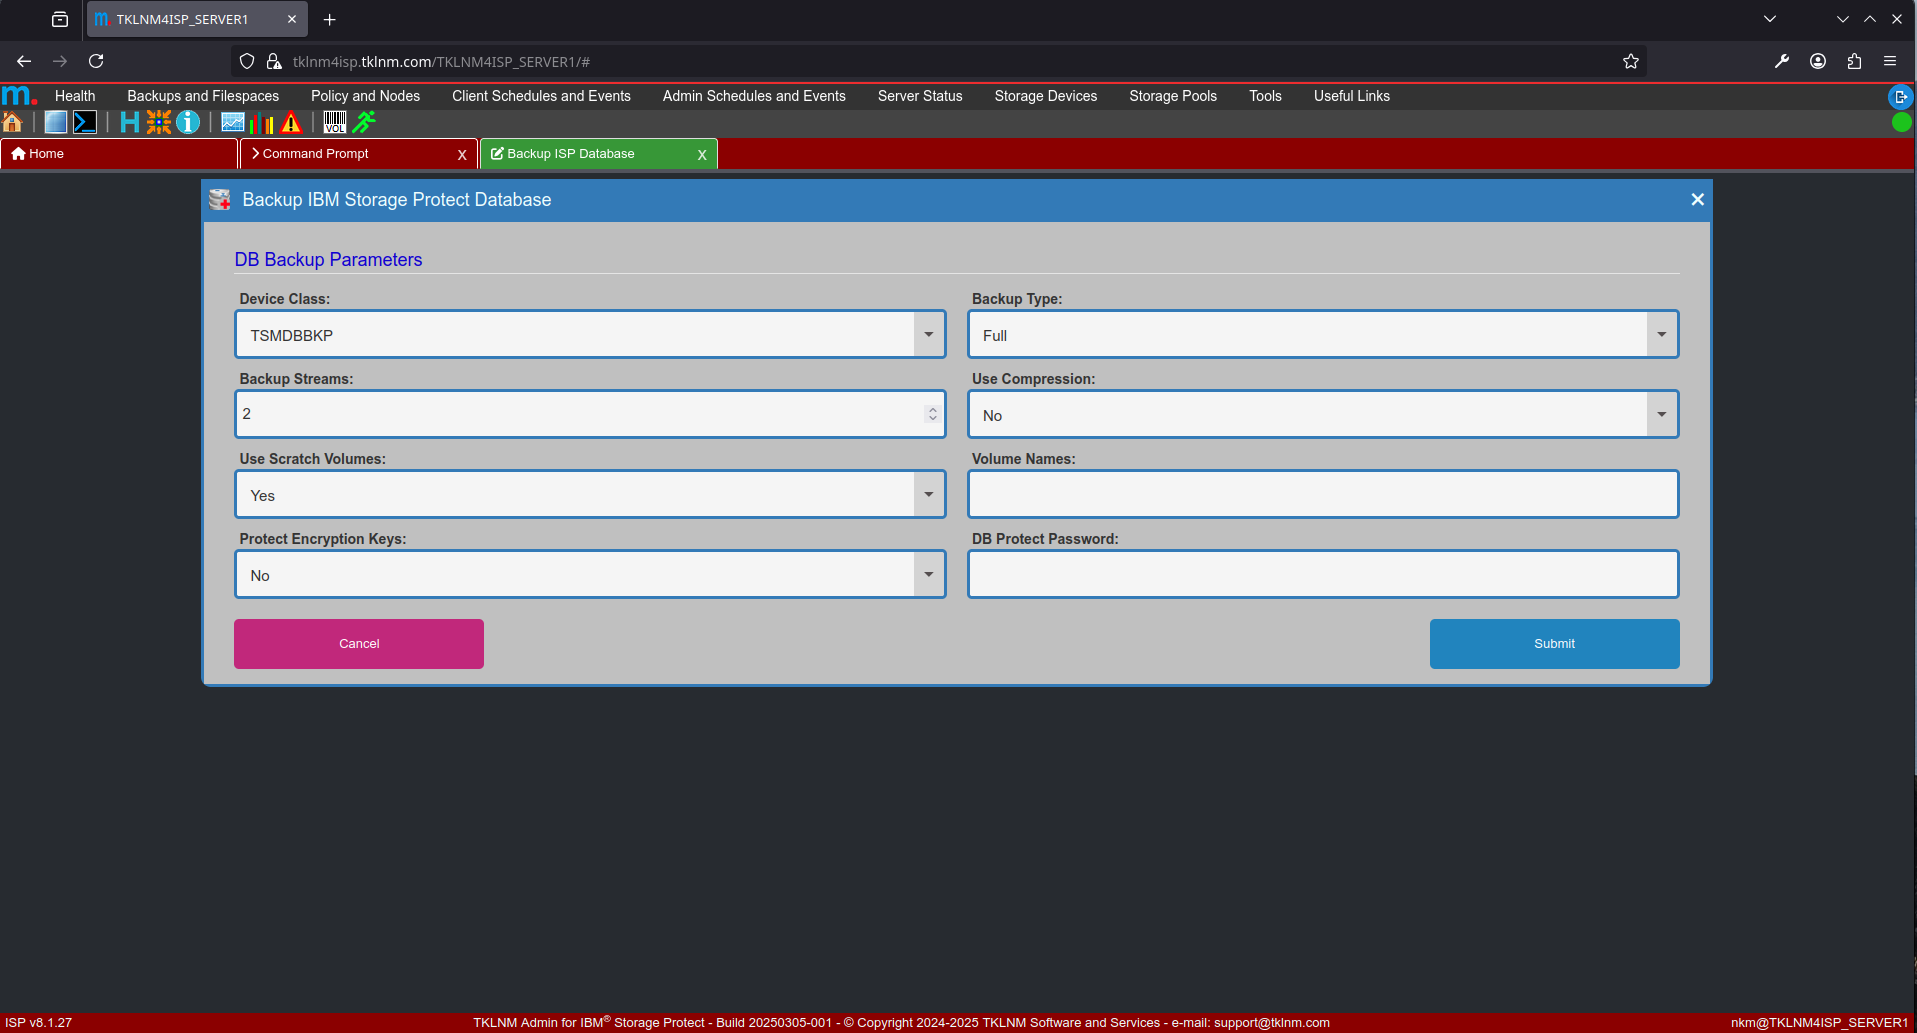The image size is (1917, 1033).
Task: Open the Storage Pools menu
Action: pos(1172,96)
